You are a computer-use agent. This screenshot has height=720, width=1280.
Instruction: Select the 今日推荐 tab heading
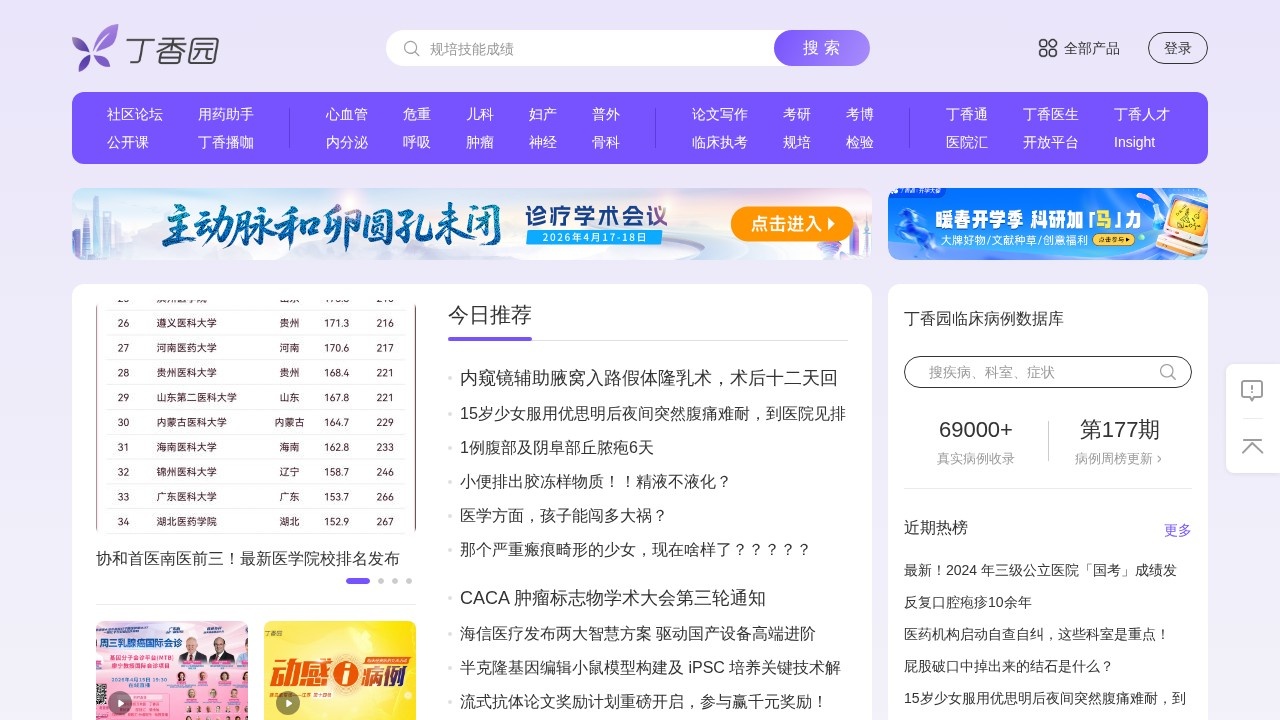490,315
